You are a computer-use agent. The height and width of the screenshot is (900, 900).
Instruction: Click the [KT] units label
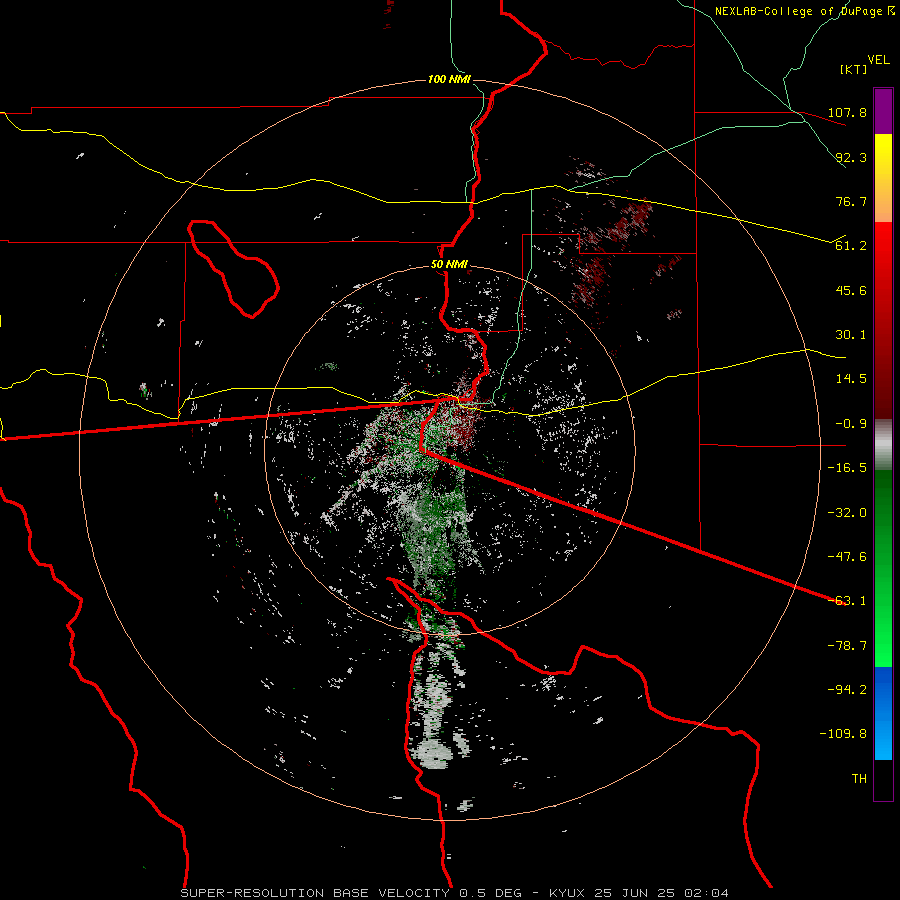854,69
